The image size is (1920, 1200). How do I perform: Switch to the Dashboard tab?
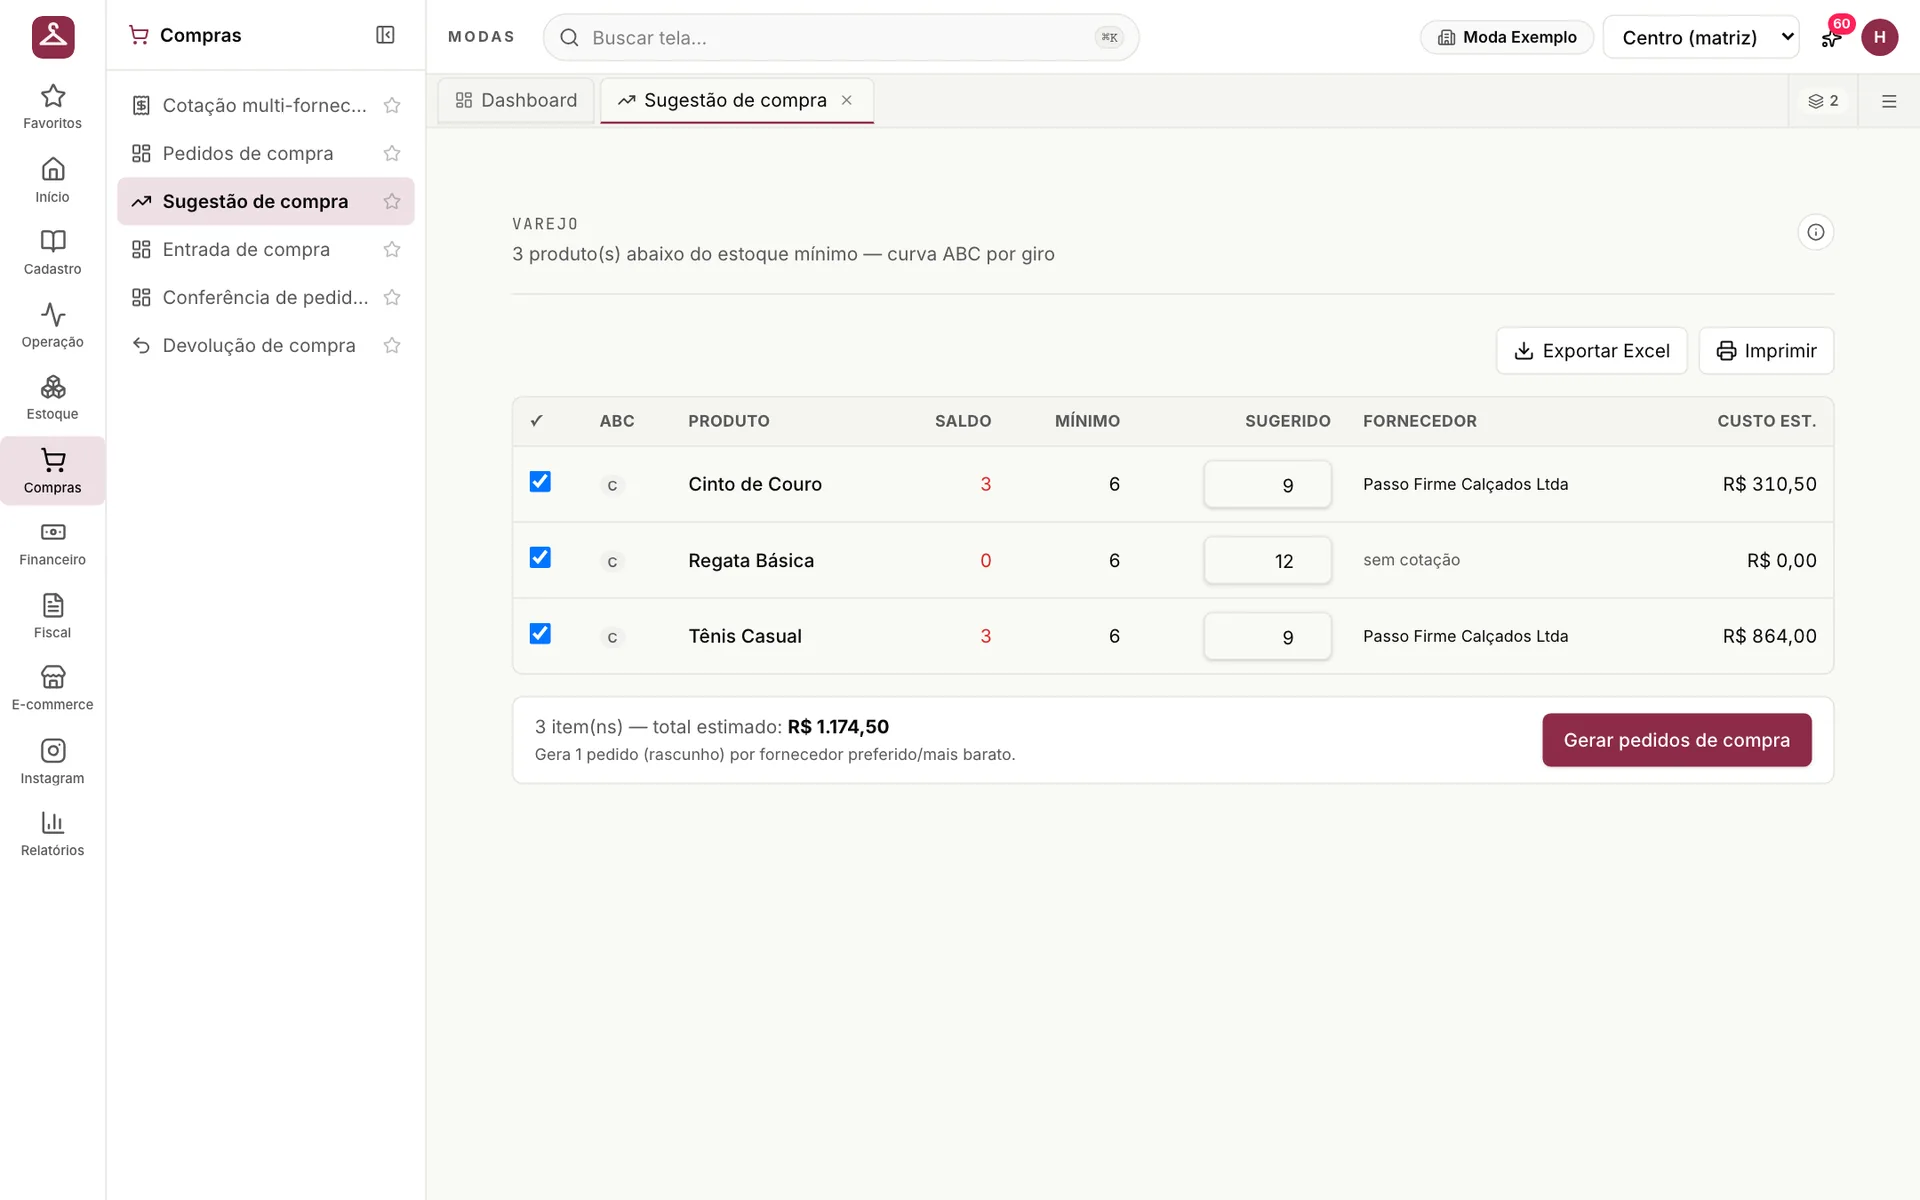click(516, 100)
